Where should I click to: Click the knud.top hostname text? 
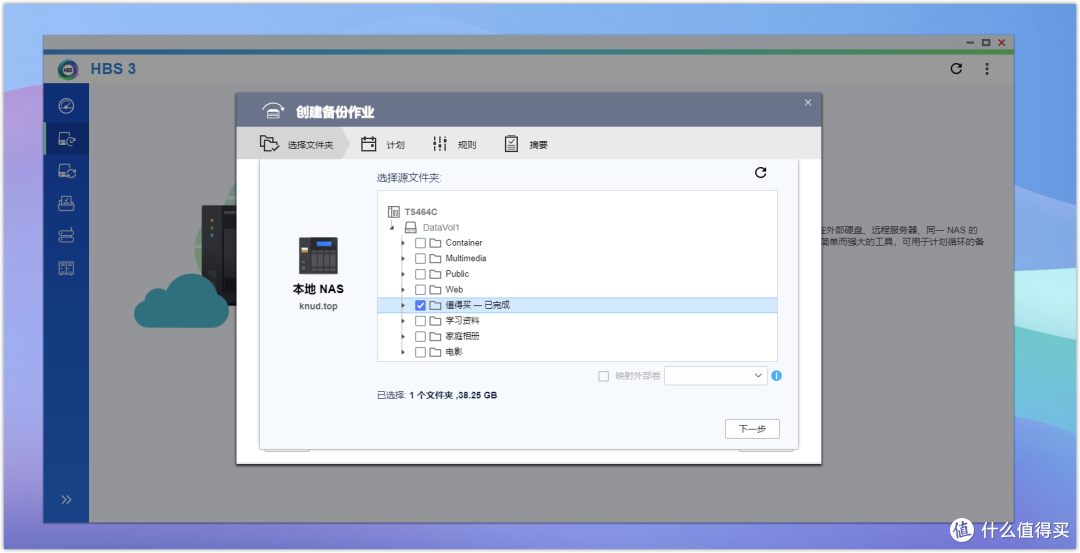click(x=318, y=306)
